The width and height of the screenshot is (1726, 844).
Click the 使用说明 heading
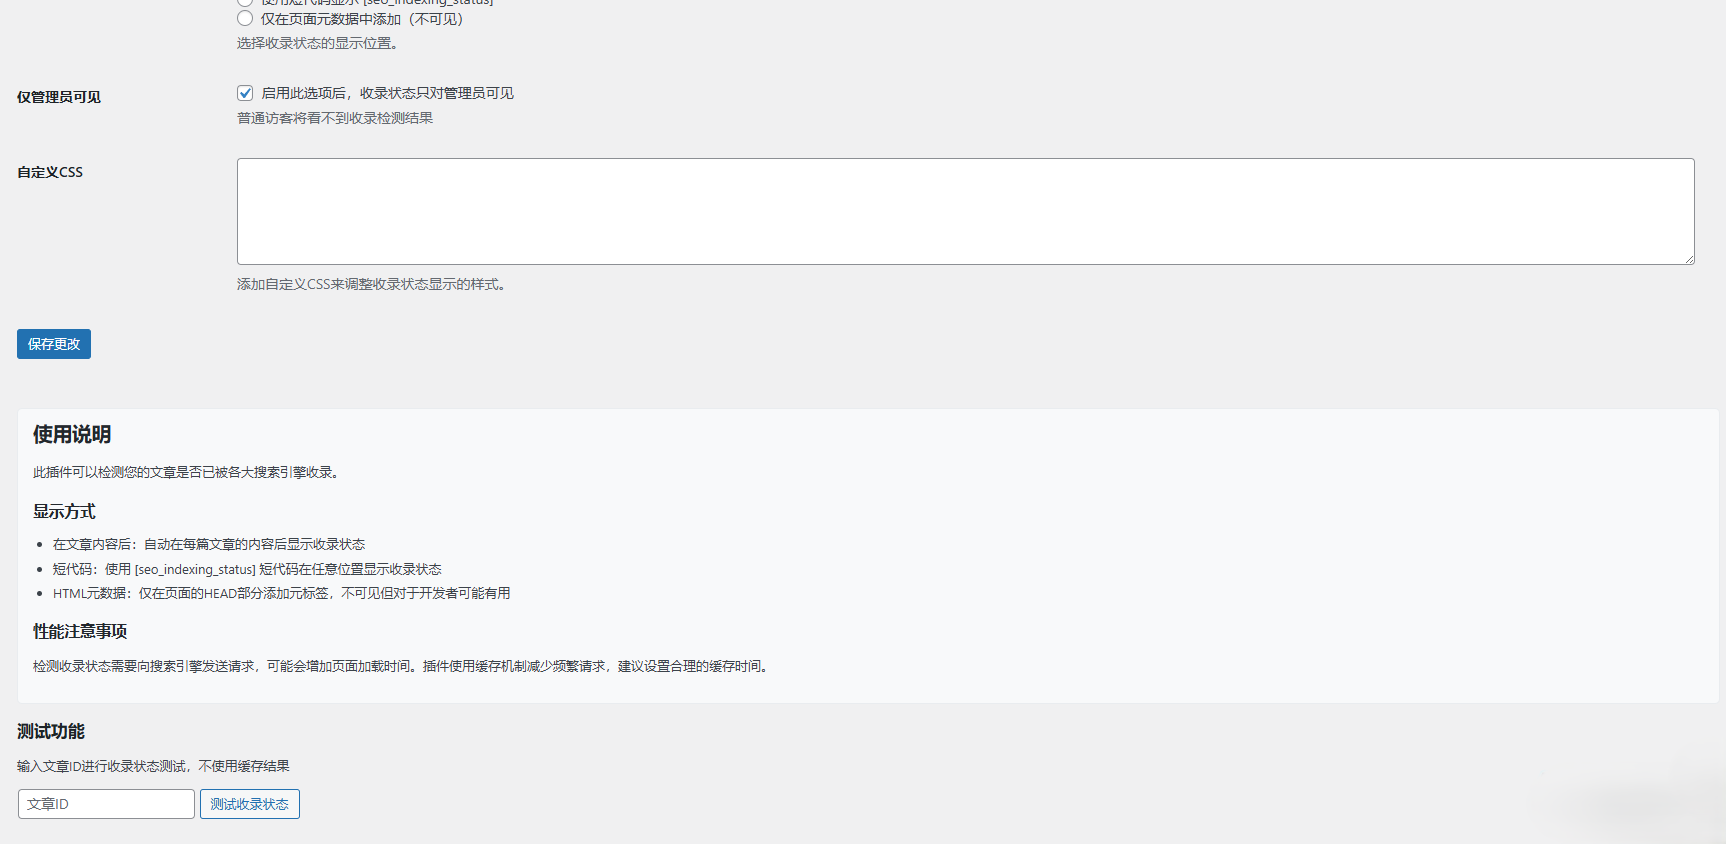[72, 434]
